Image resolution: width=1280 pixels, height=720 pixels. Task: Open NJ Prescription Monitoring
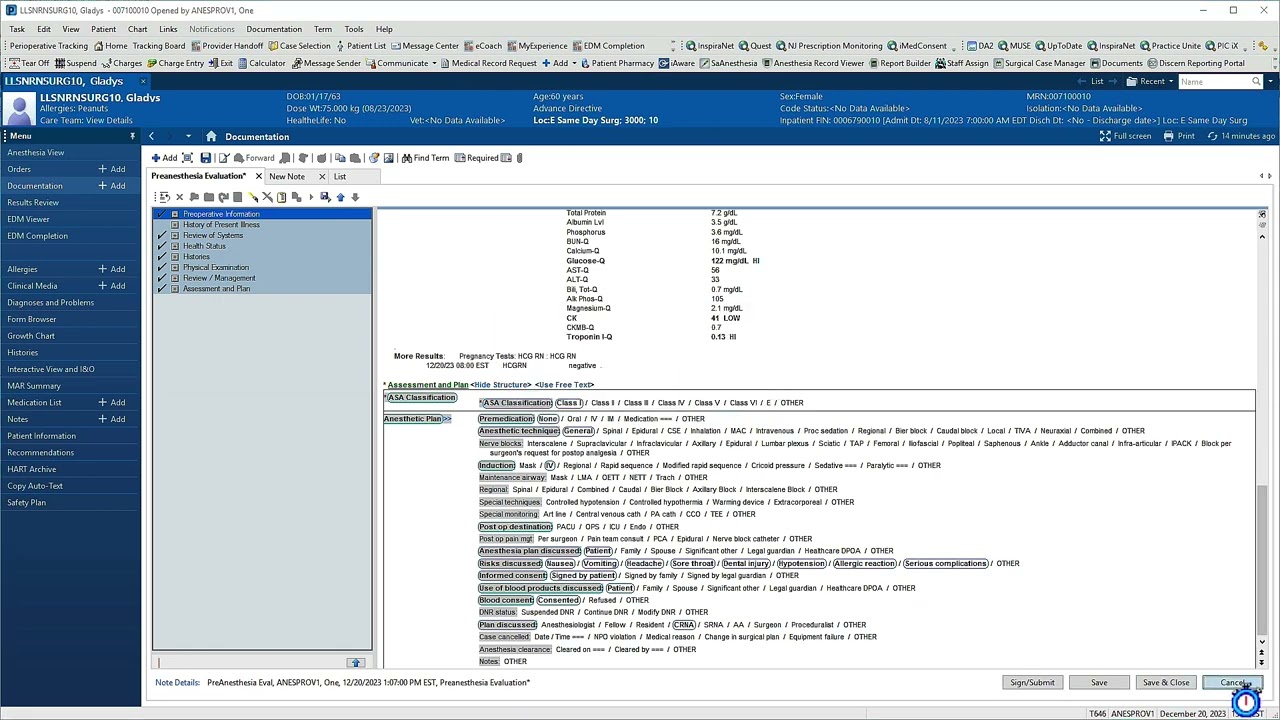pyautogui.click(x=829, y=46)
